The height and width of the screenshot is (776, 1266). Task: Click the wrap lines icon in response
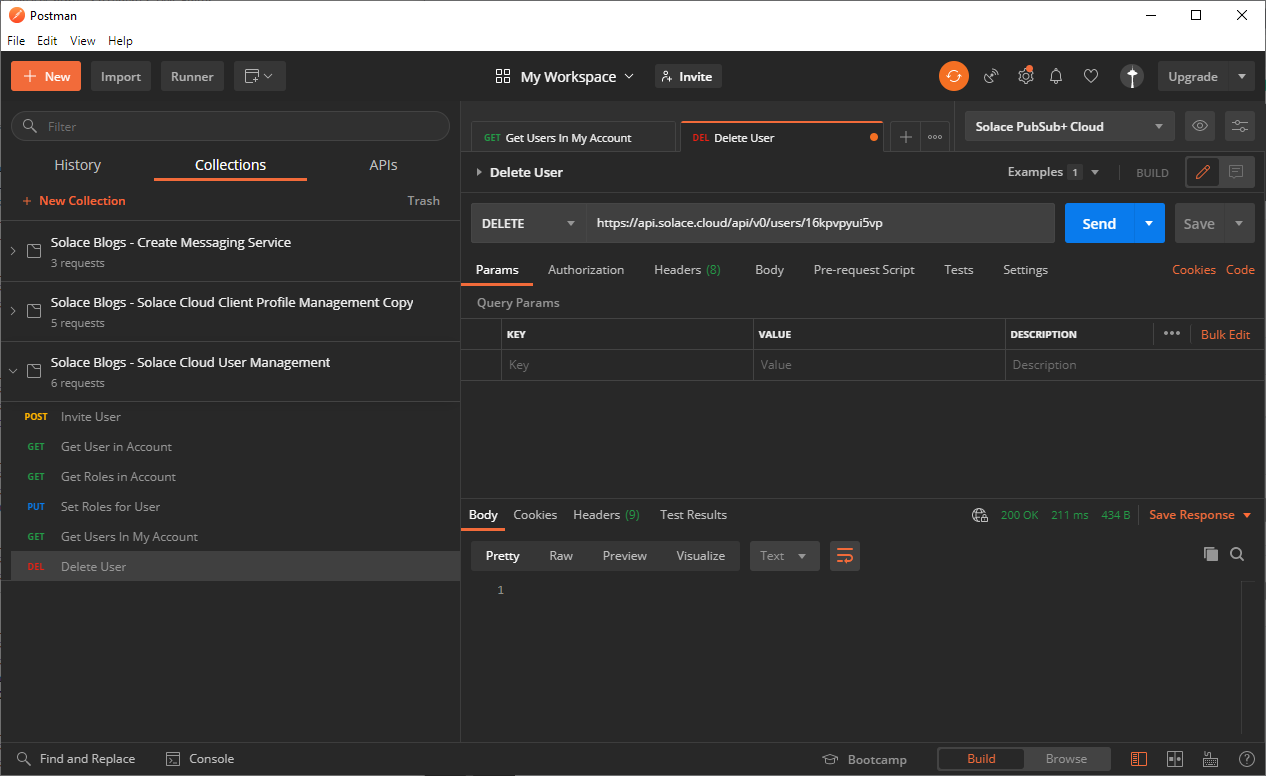click(845, 556)
